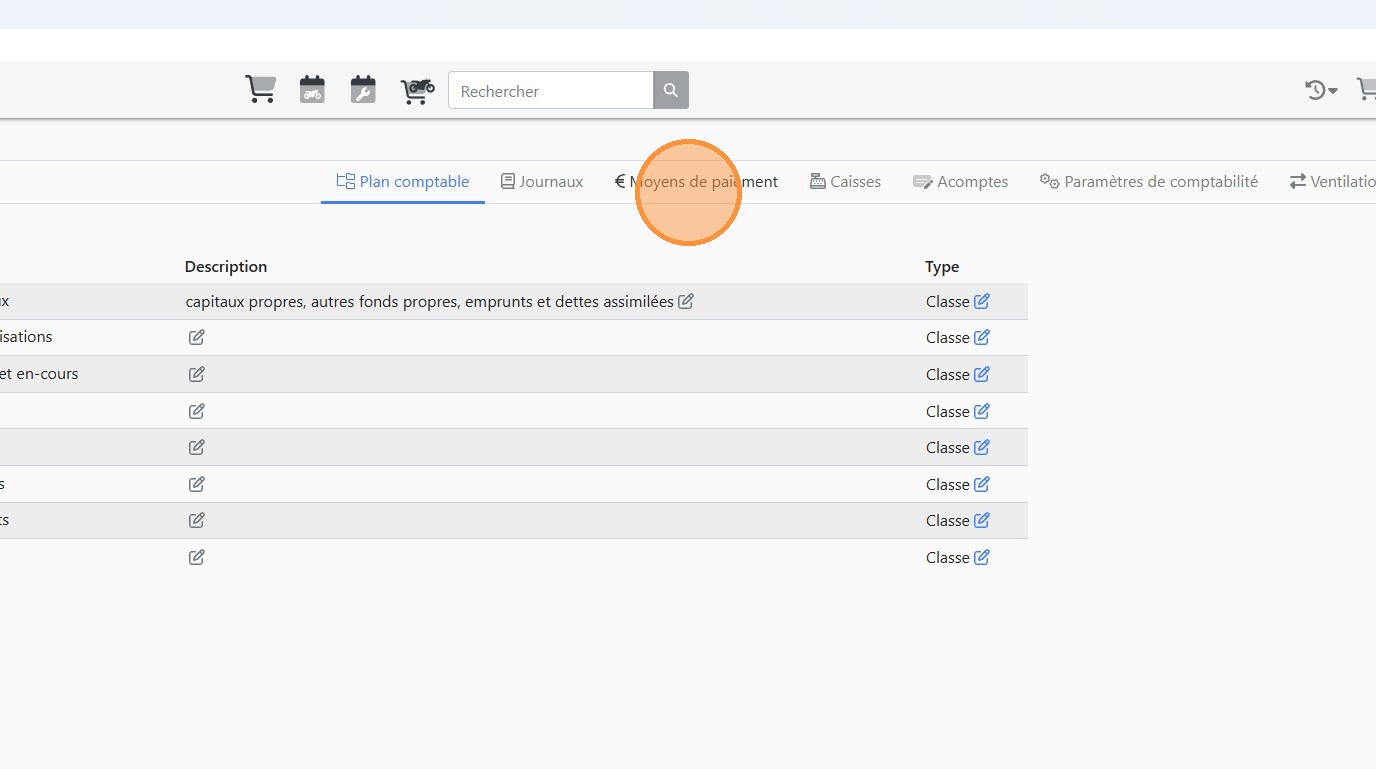The image size is (1376, 769).
Task: Edit the Classe type in the fourth row
Action: point(982,411)
